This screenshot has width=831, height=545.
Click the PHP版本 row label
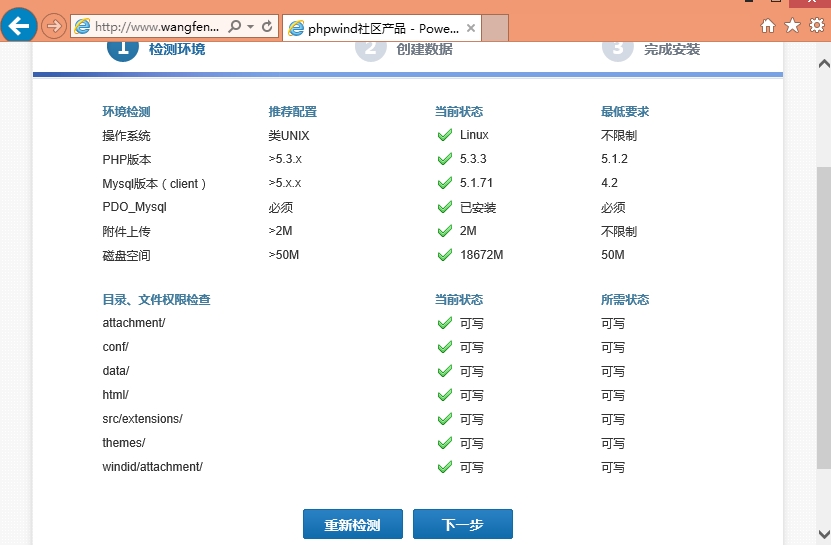[x=127, y=159]
